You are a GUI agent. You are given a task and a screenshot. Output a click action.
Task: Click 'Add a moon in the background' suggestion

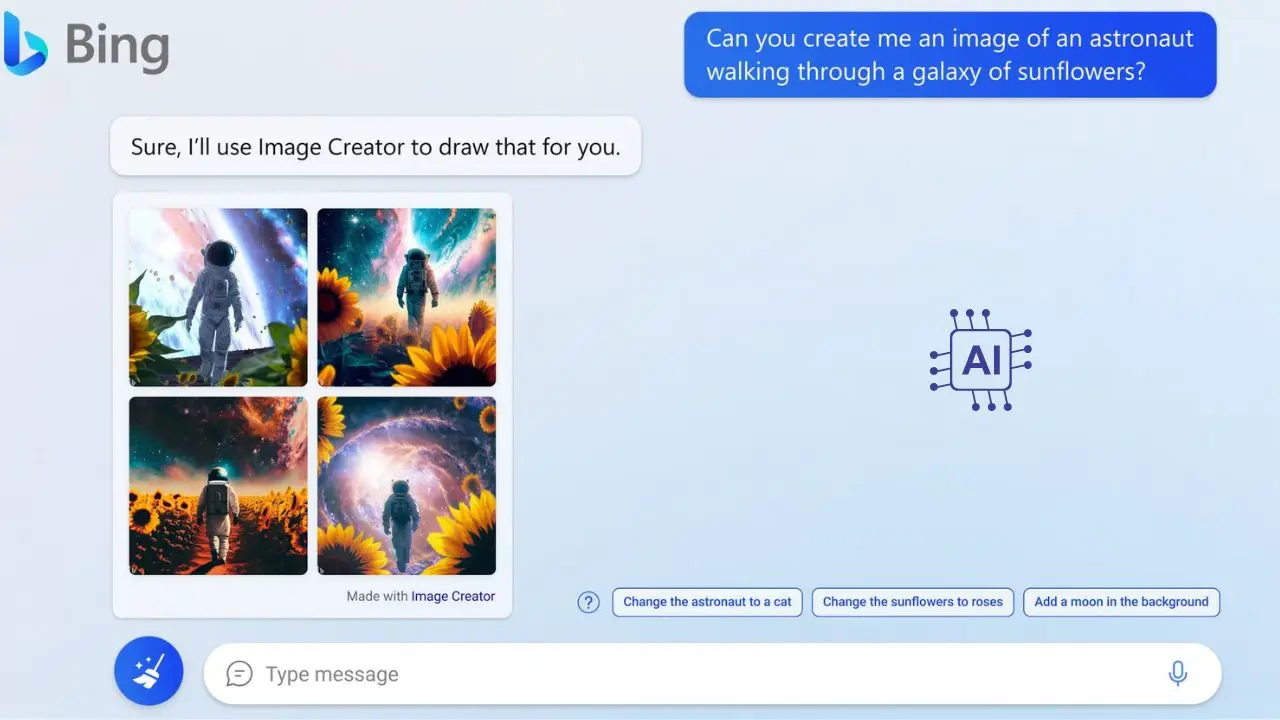1121,602
